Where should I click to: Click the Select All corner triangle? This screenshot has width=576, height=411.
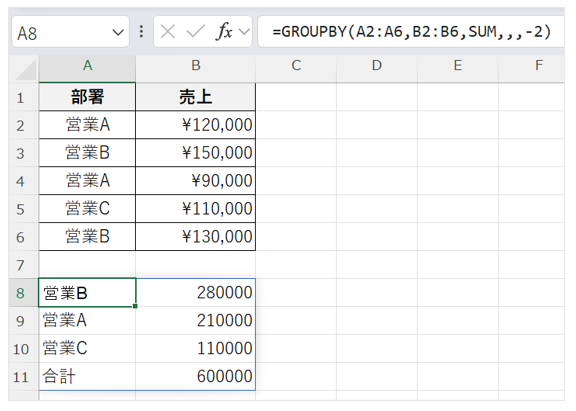point(25,69)
